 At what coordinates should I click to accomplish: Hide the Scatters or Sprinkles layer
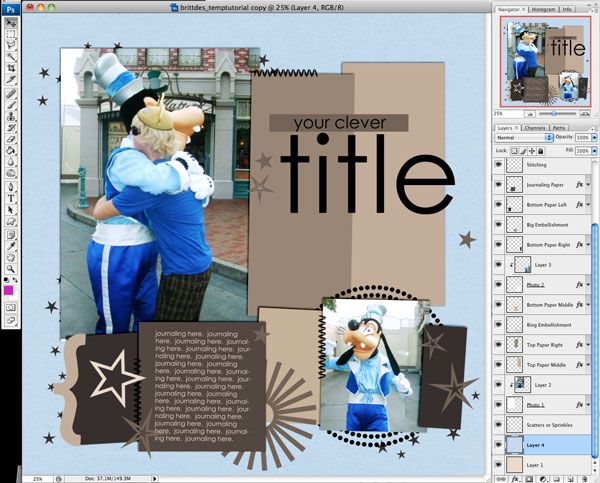pyautogui.click(x=498, y=425)
